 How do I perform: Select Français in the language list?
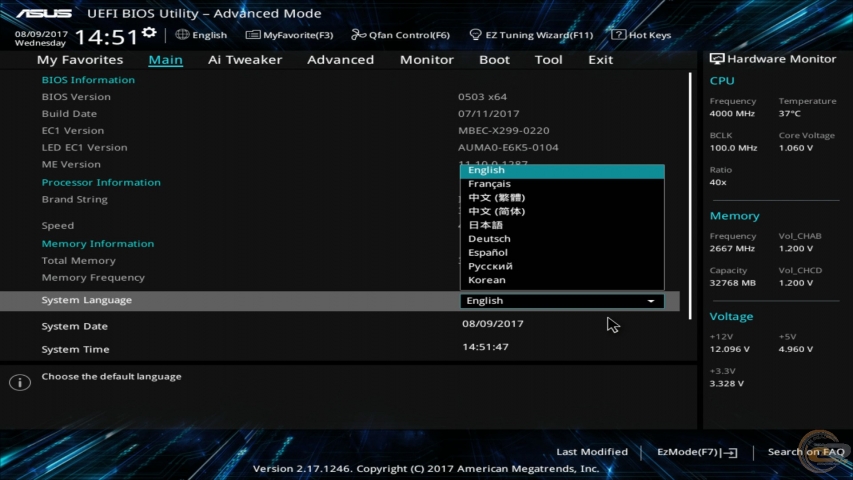pyautogui.click(x=562, y=184)
